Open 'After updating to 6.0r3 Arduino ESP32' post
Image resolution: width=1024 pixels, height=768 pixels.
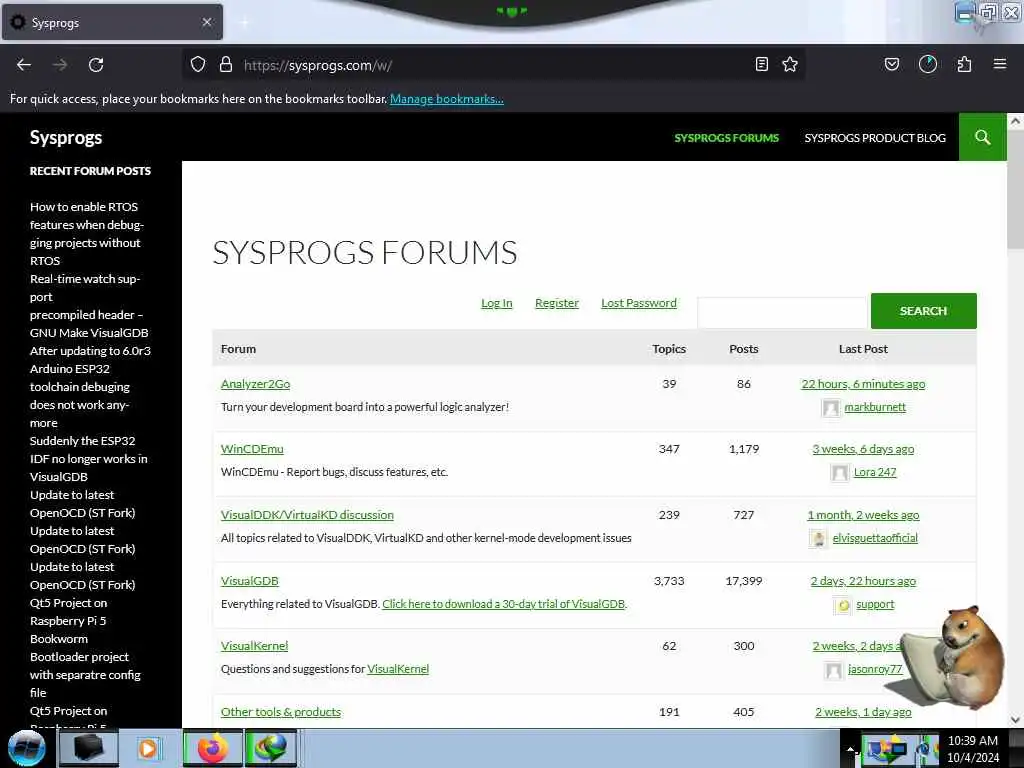click(x=90, y=387)
